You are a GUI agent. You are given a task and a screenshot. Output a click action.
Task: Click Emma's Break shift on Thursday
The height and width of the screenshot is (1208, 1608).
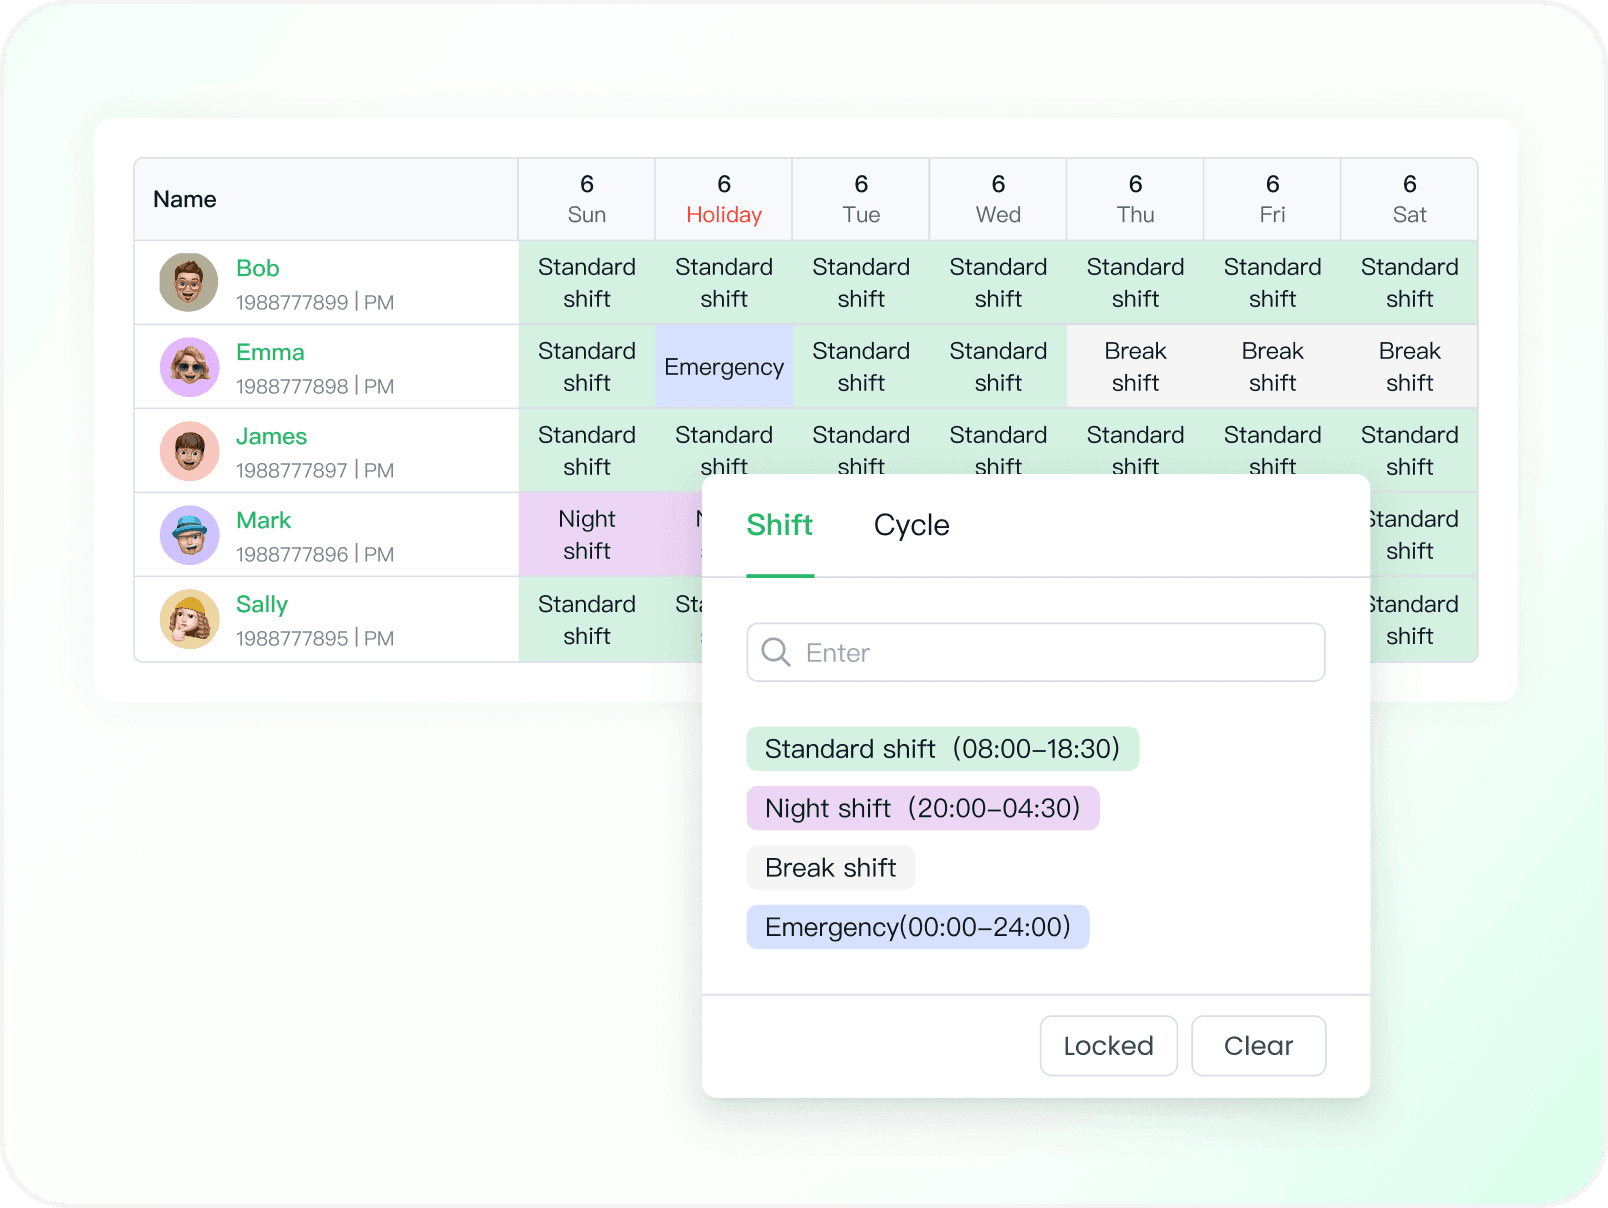coord(1135,367)
